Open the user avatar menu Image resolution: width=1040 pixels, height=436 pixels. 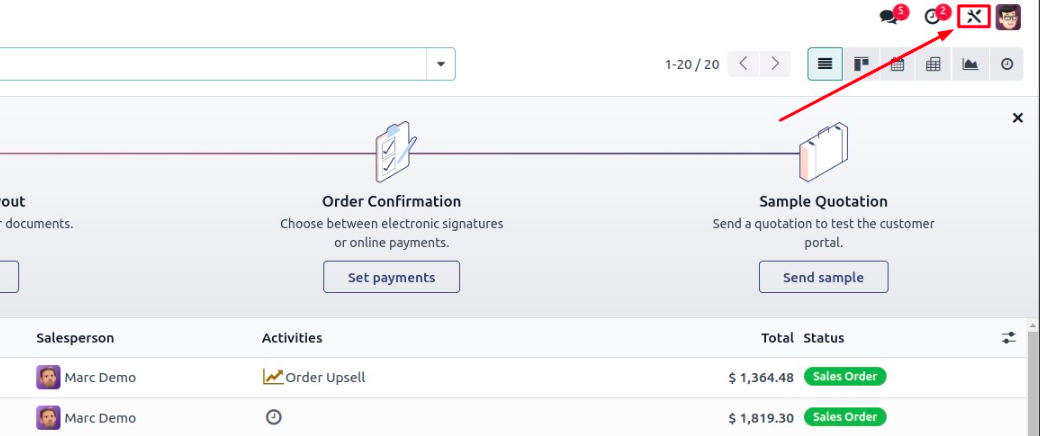click(1008, 17)
